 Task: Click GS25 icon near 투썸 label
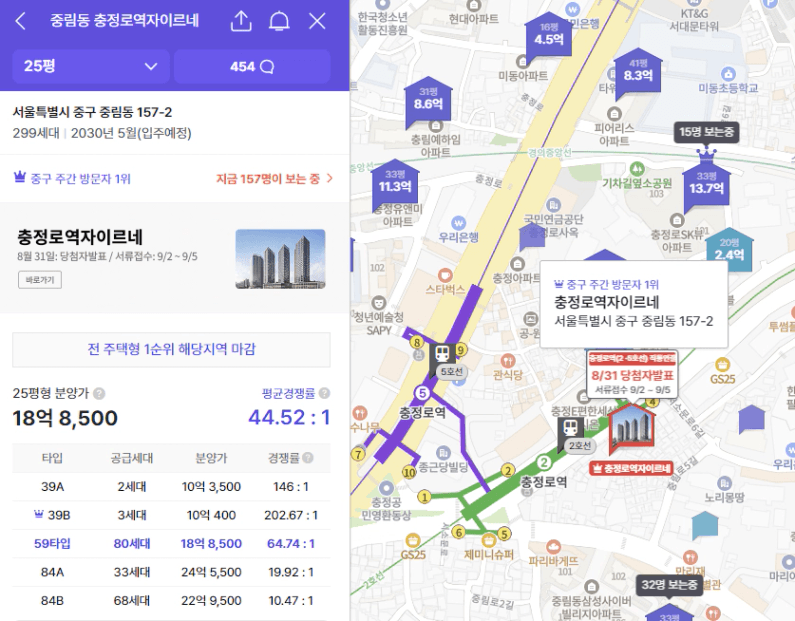point(722,364)
